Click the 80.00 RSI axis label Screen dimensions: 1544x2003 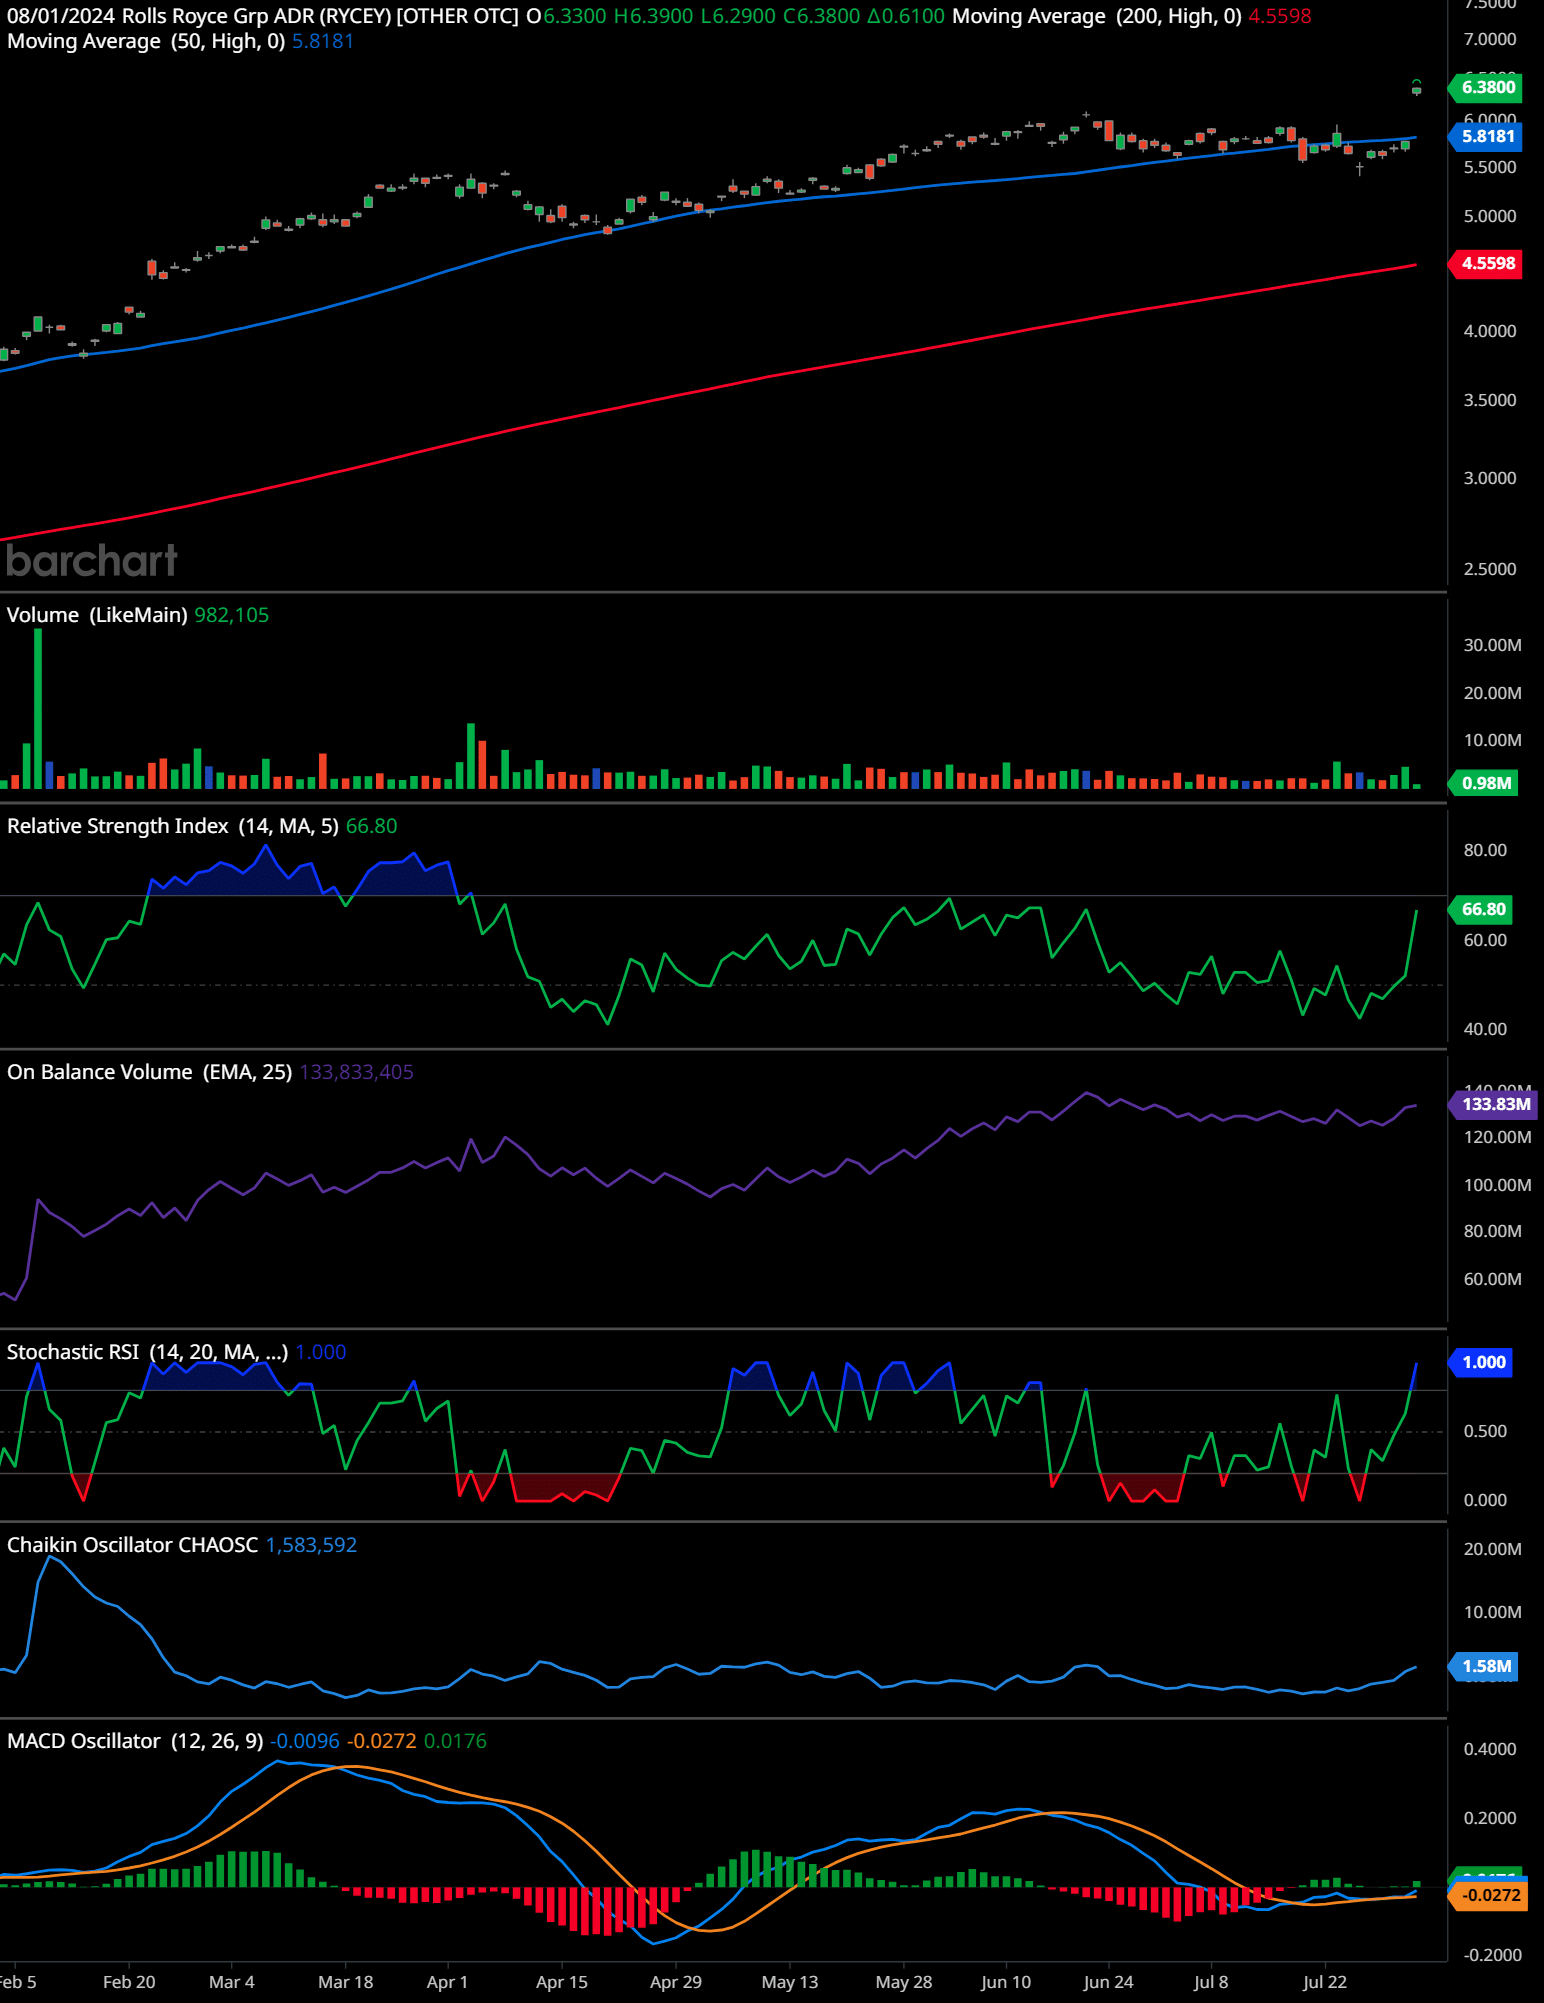click(x=1484, y=850)
